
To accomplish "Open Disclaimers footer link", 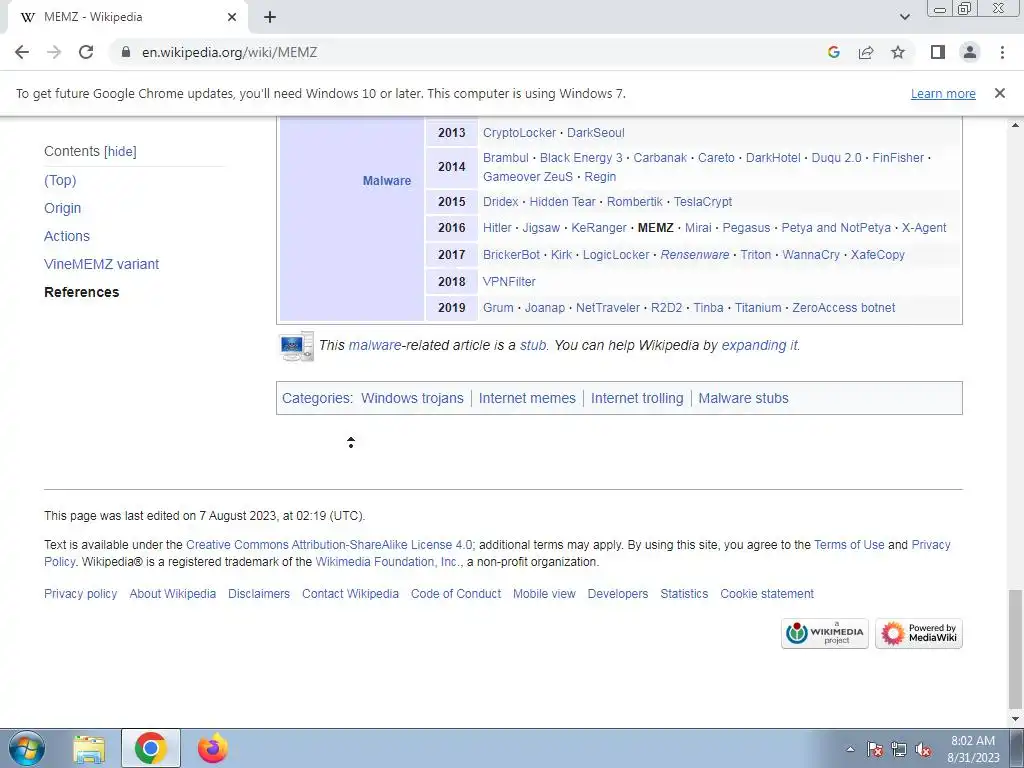I will pyautogui.click(x=259, y=594).
